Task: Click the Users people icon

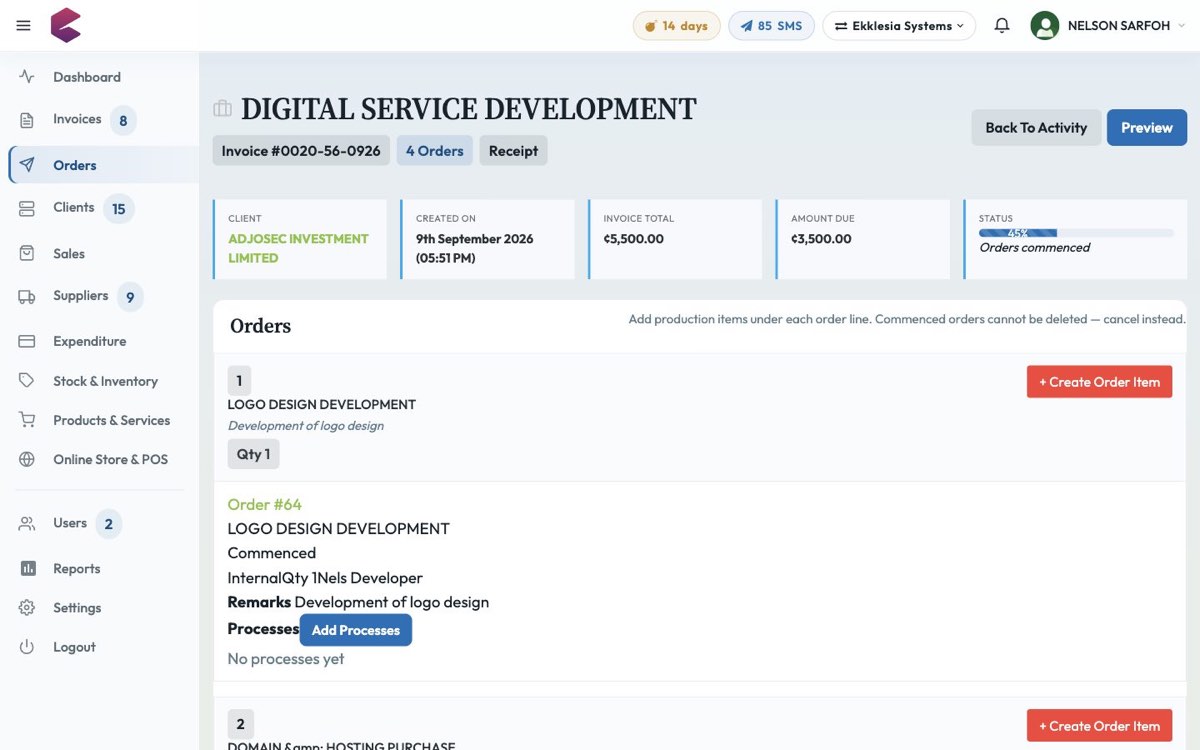Action: (x=27, y=523)
